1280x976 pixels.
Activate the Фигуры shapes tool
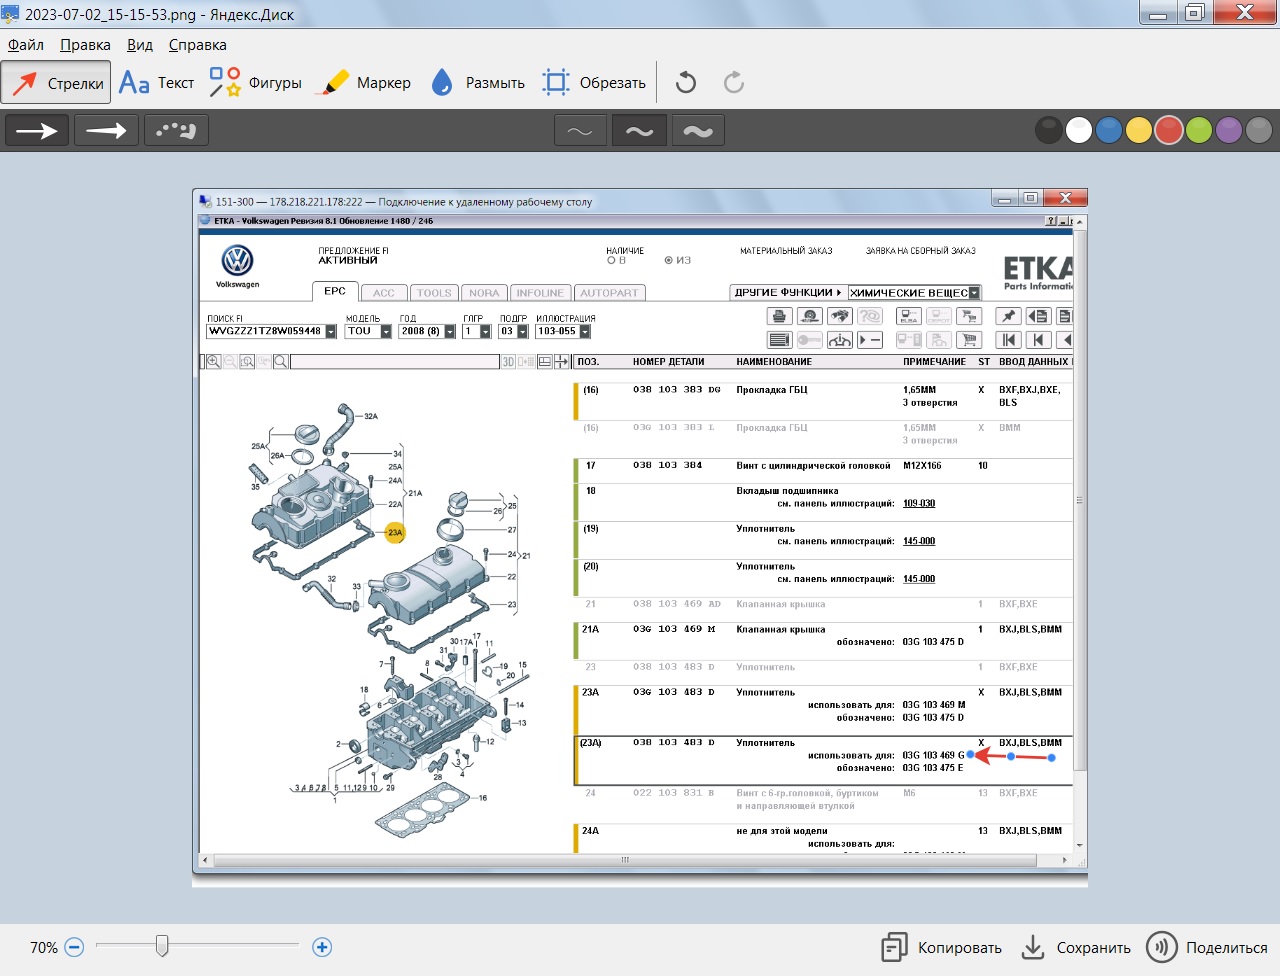(255, 83)
